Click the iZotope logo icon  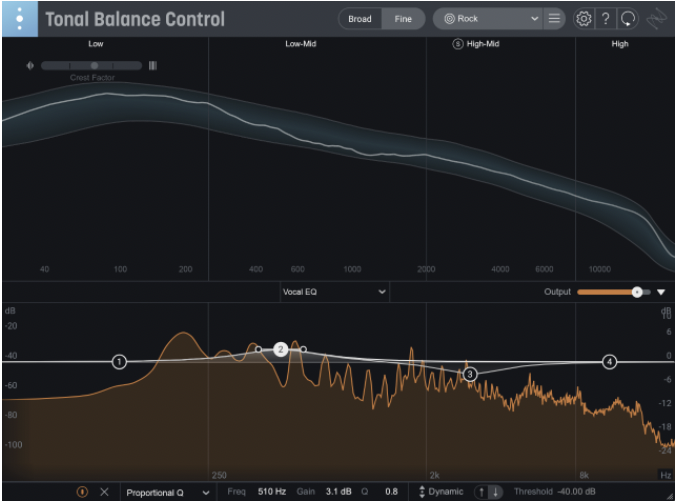(x=656, y=19)
